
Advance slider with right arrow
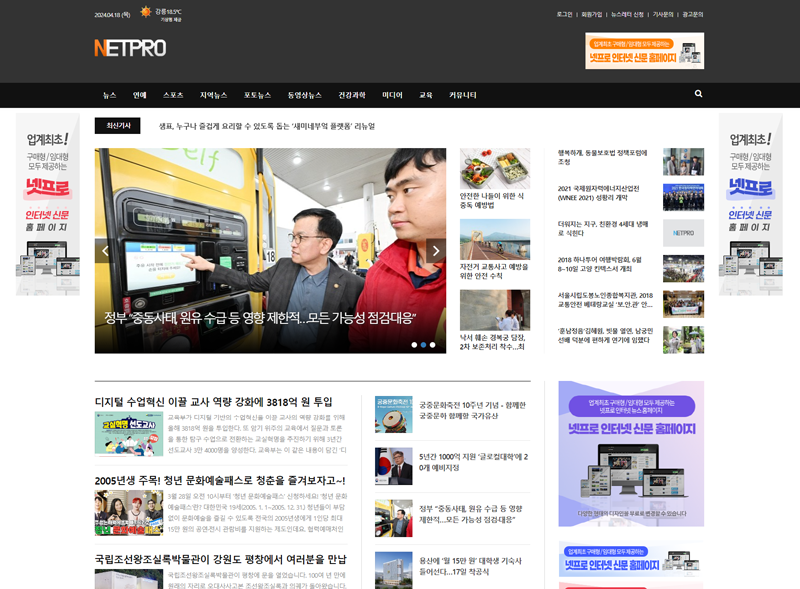pos(435,250)
